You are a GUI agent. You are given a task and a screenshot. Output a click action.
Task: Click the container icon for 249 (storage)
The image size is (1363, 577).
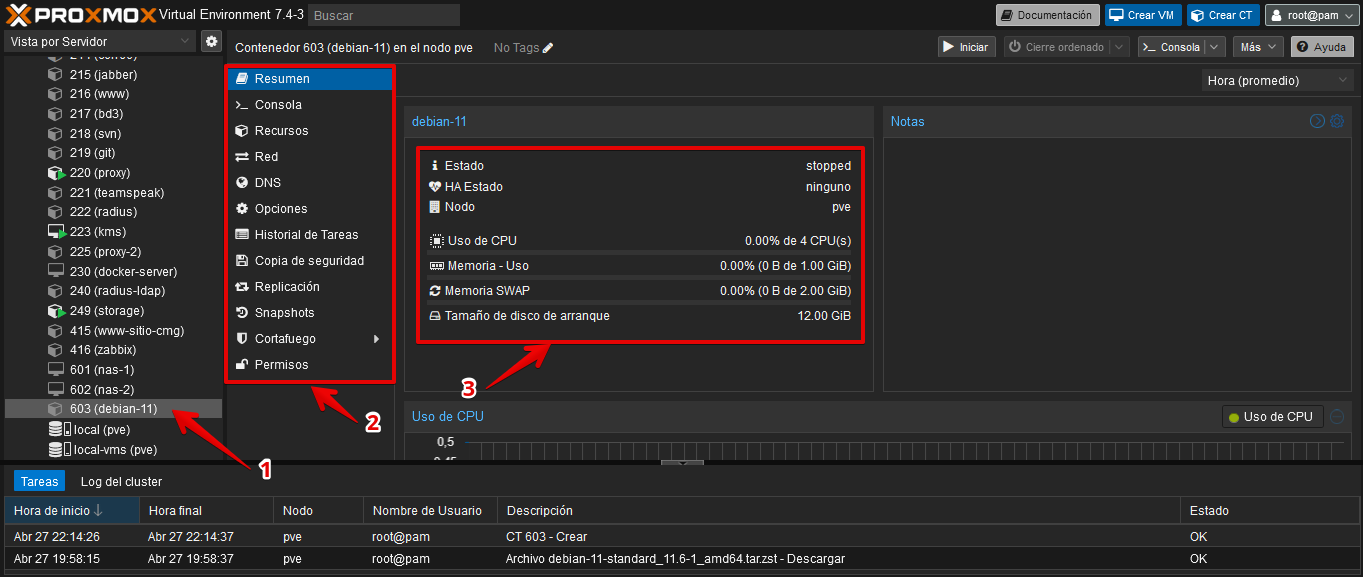click(x=56, y=311)
